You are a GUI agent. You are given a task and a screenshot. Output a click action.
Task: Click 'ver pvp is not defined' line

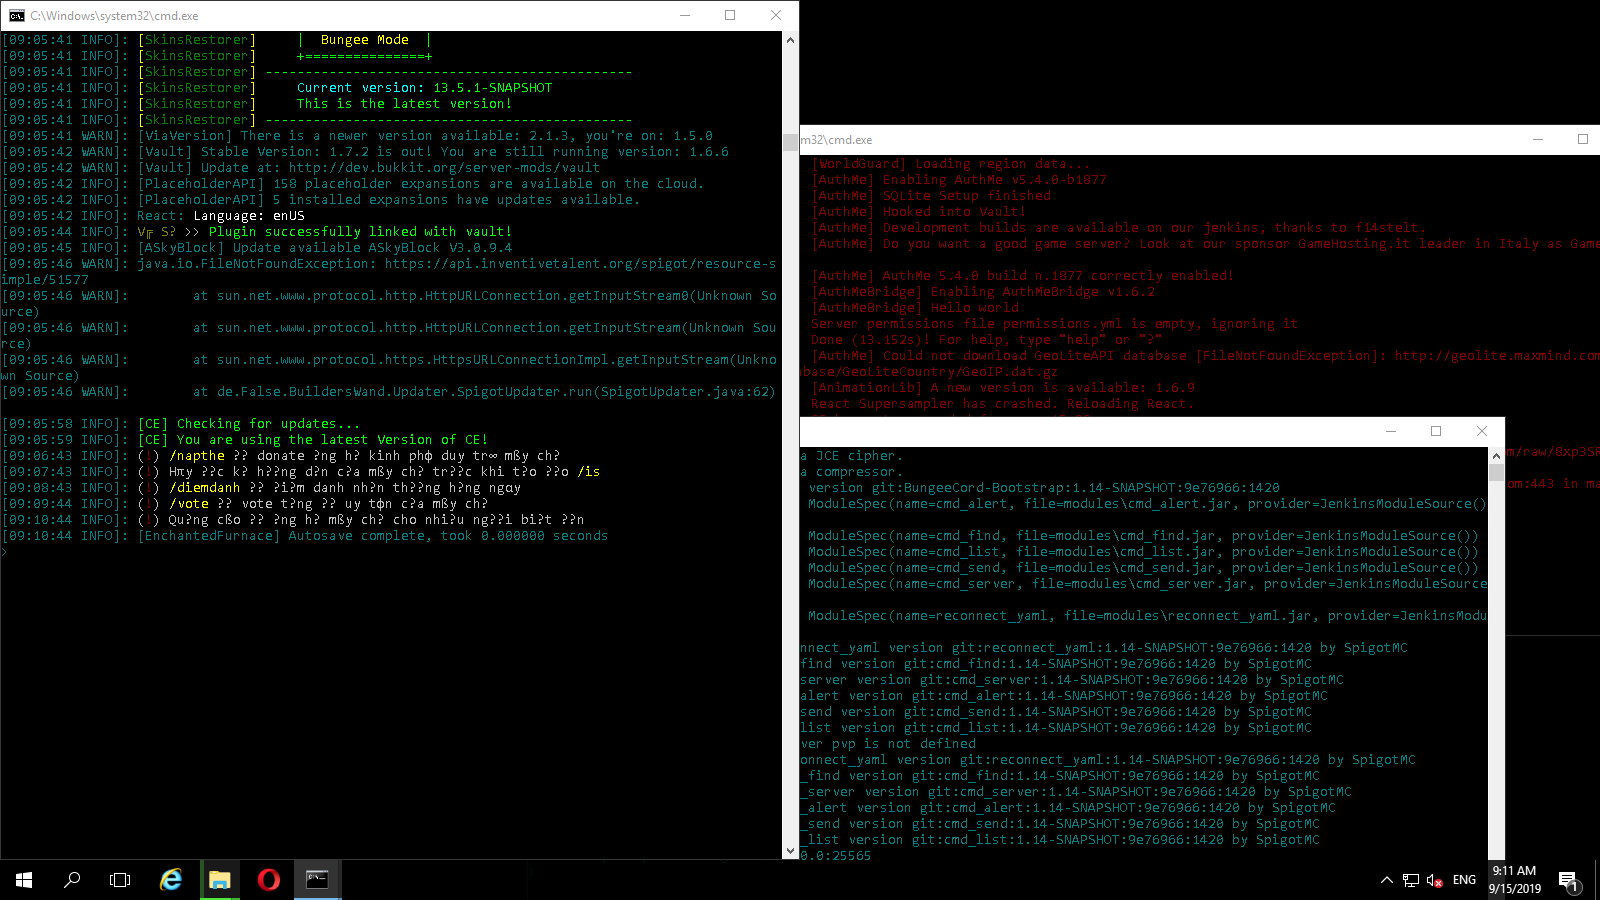(x=888, y=744)
